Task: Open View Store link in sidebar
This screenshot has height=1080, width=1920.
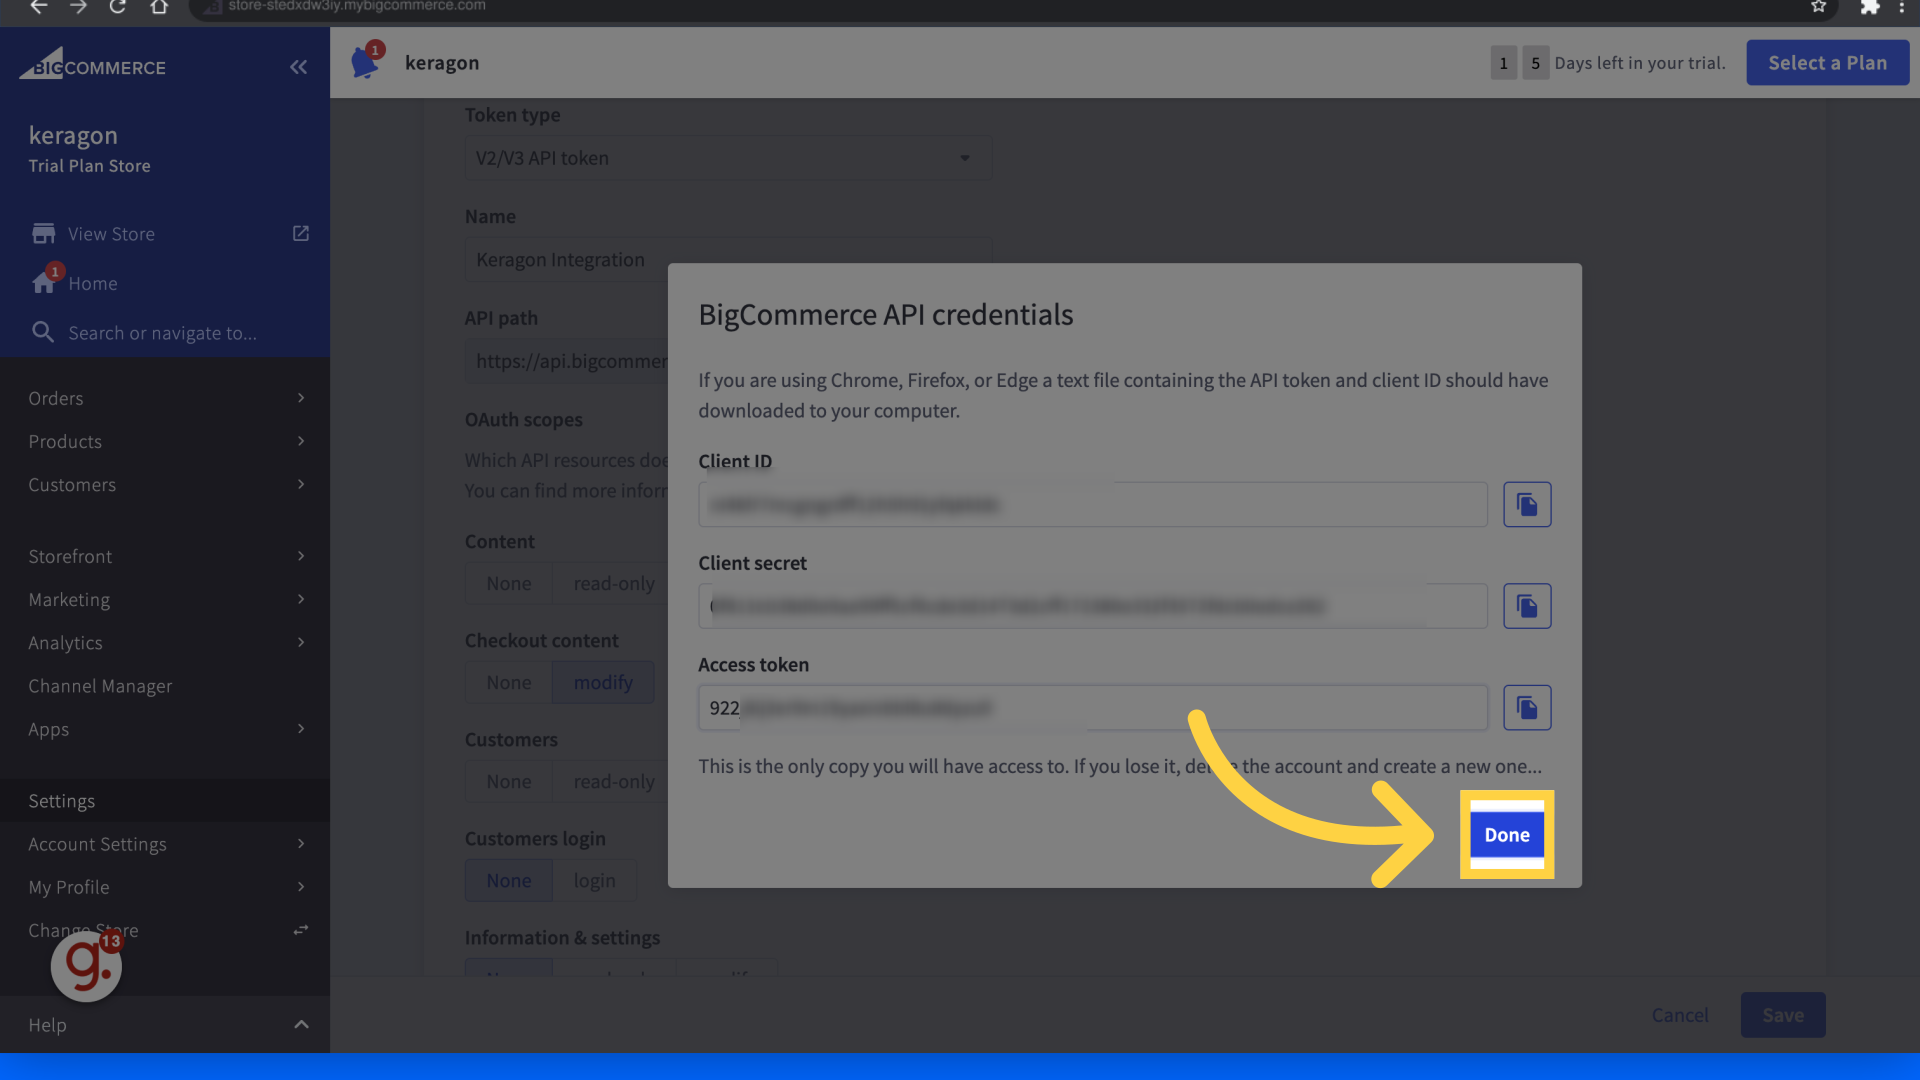Action: (111, 234)
